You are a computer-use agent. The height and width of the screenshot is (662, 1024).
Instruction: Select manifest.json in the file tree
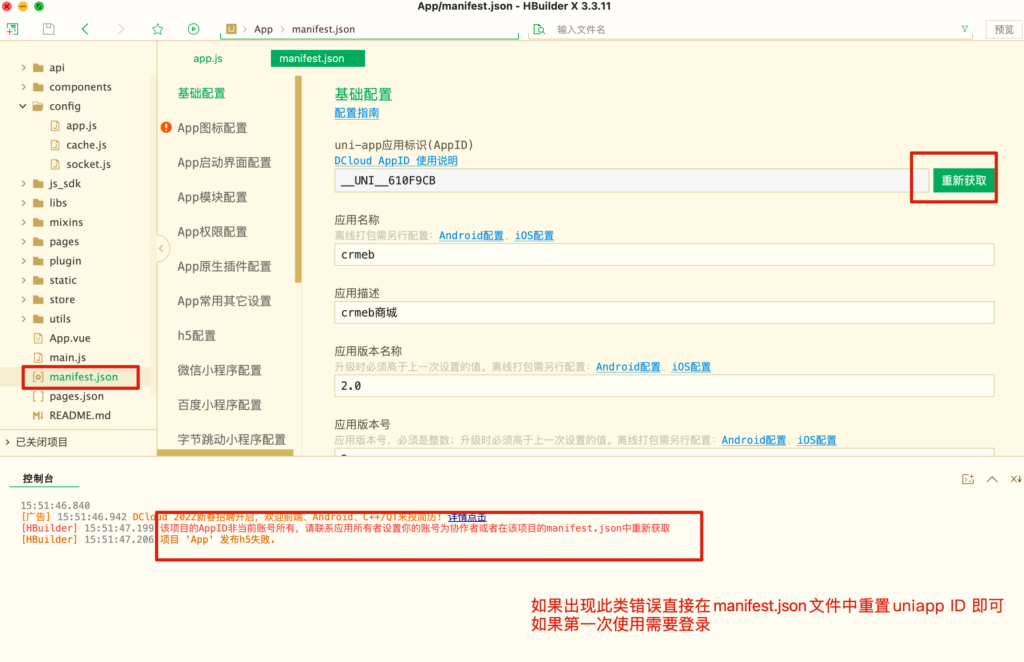point(84,377)
